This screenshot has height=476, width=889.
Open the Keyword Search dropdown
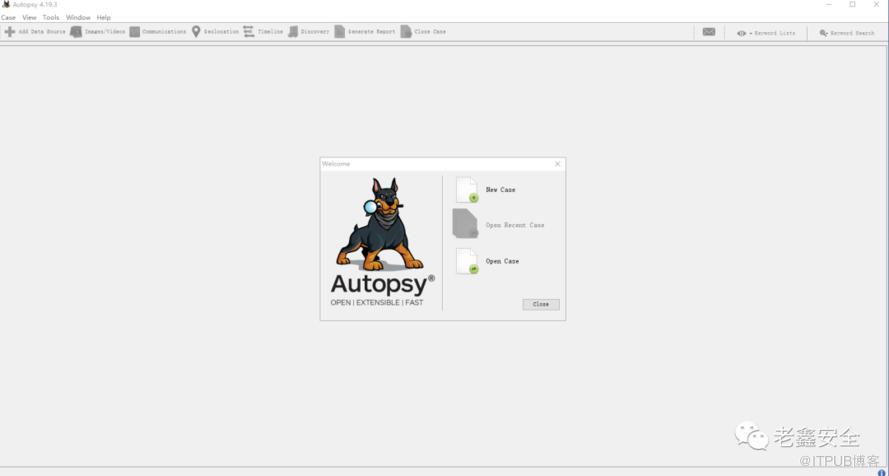tap(847, 33)
